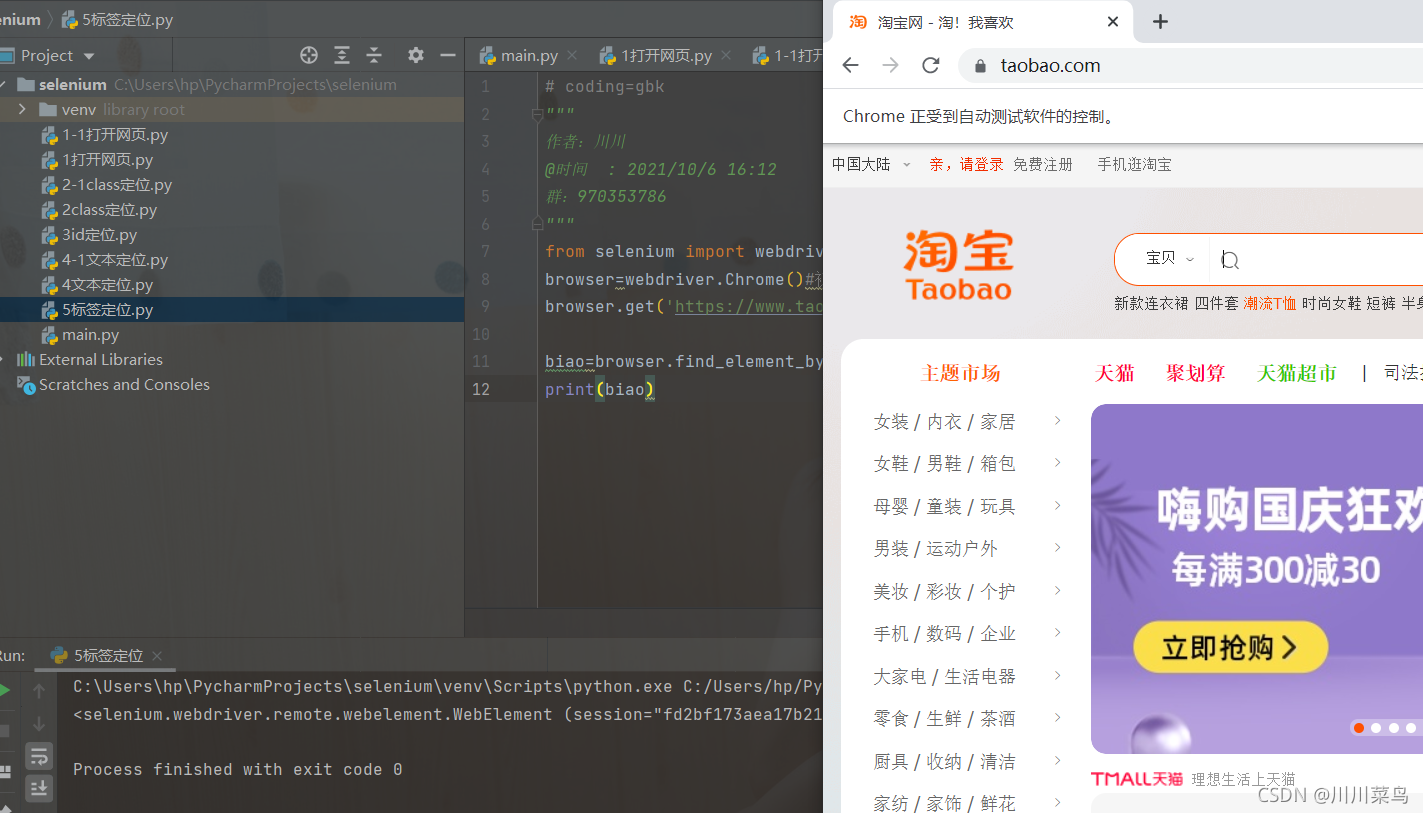Click the TMALL天猫 logo below banner
1423x813 pixels.
pyautogui.click(x=1137, y=779)
